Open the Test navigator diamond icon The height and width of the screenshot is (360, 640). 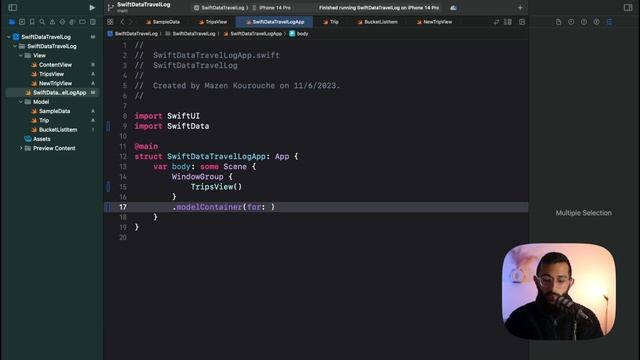pyautogui.click(x=62, y=22)
